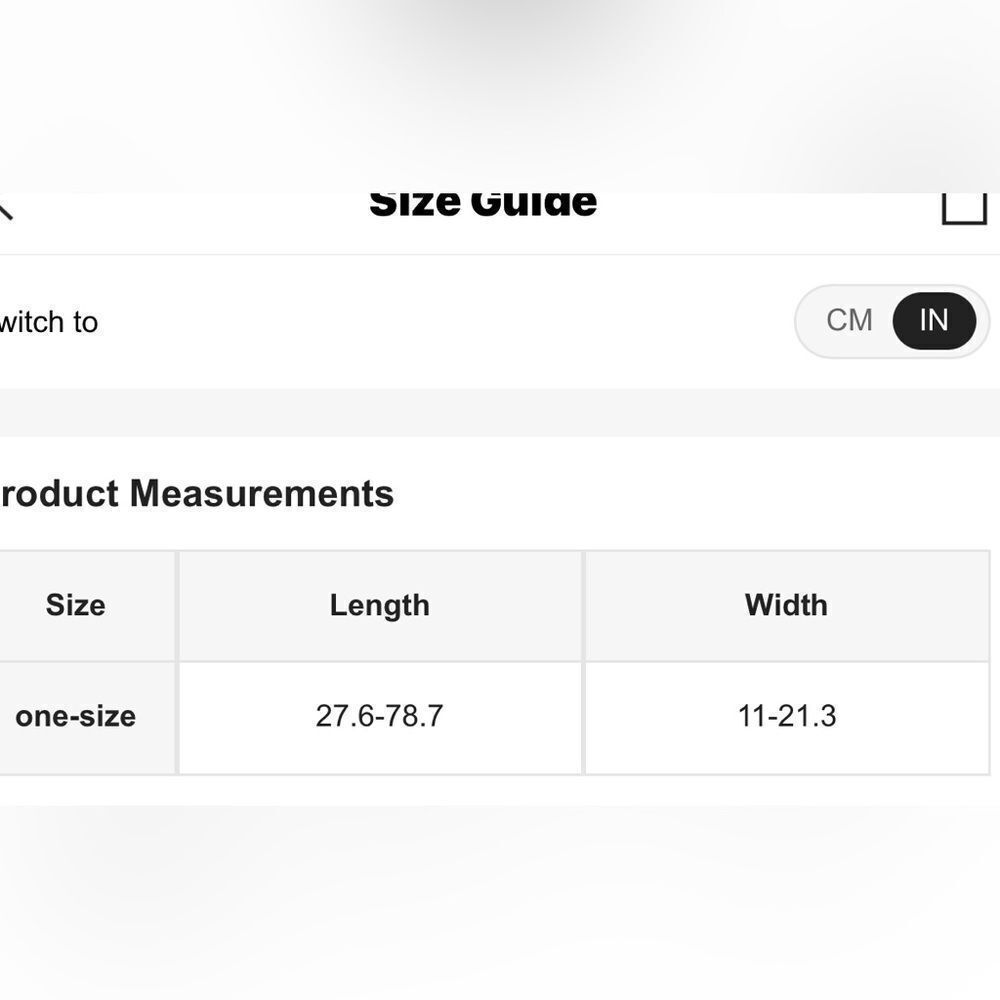Click the square icon beside Size Guide
The width and height of the screenshot is (1000, 1000).
pos(964,208)
